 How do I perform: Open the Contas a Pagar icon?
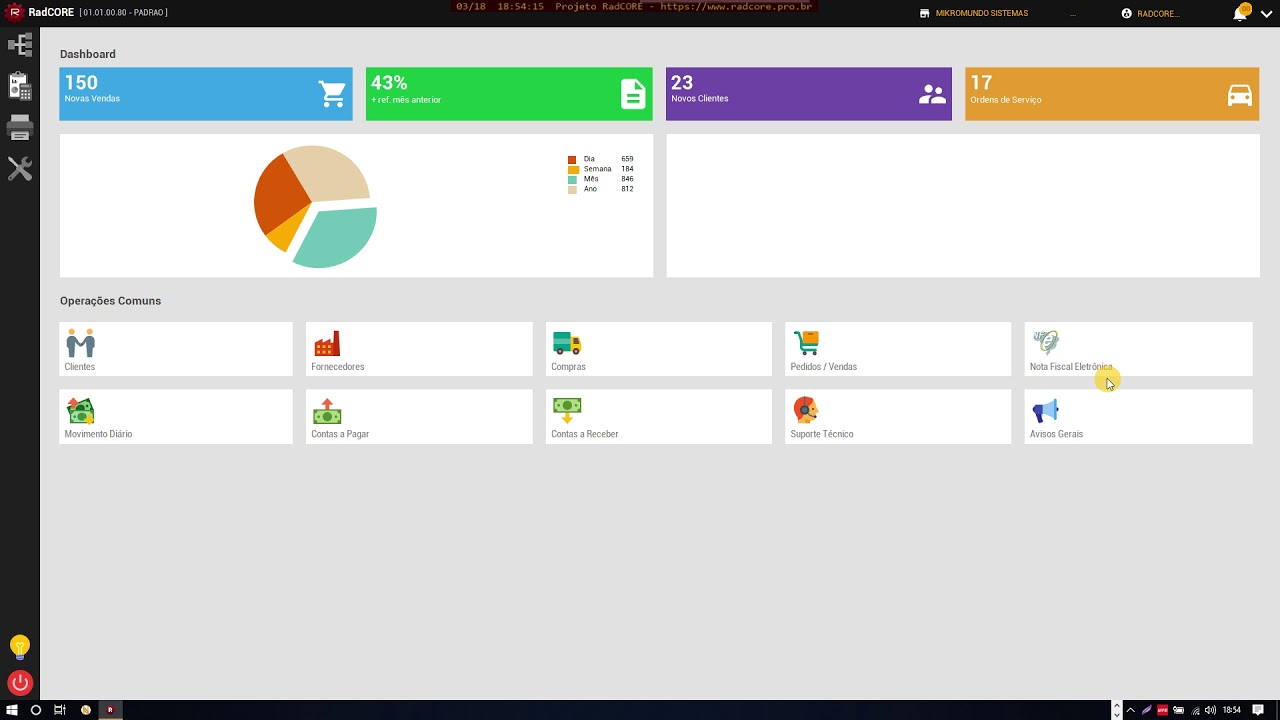[x=327, y=411]
